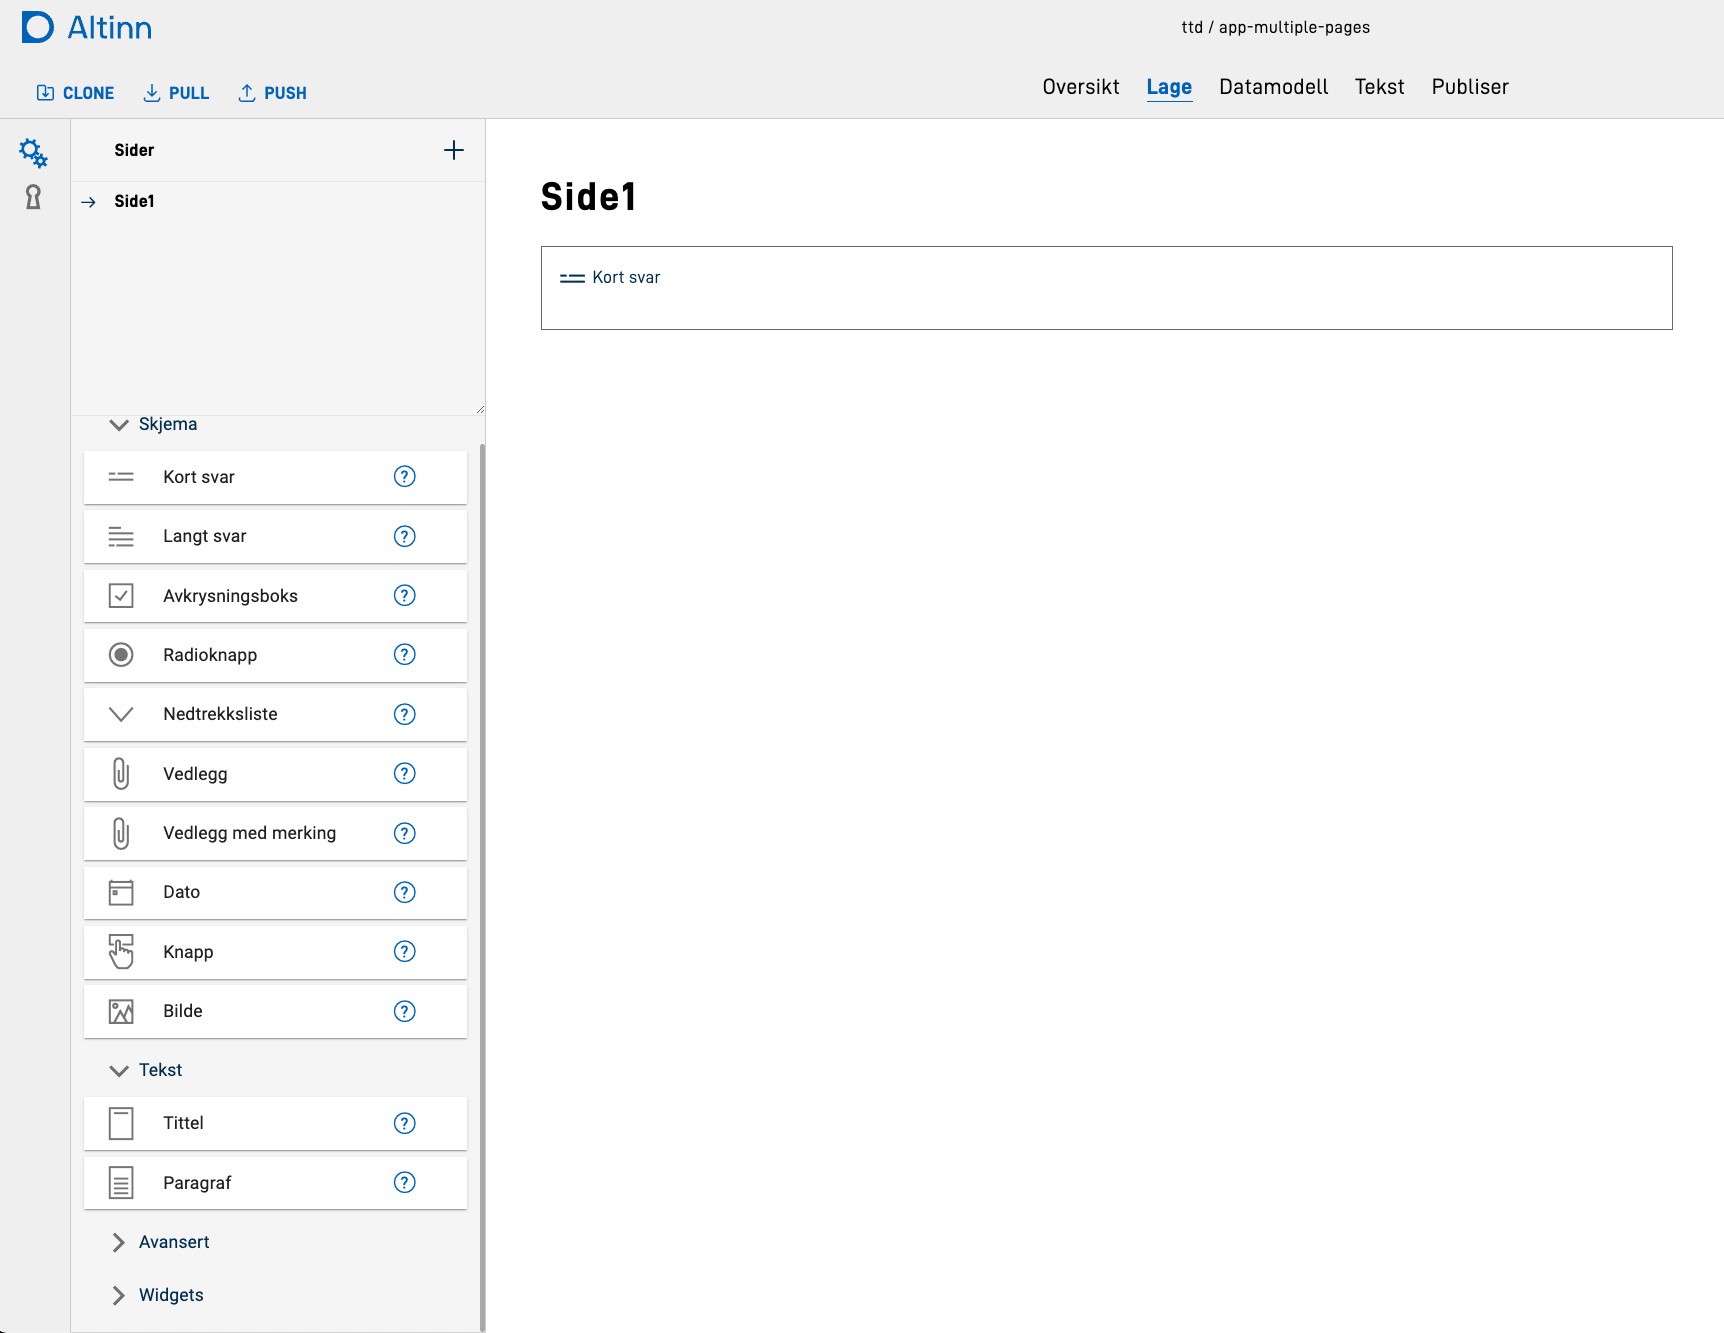1724x1333 pixels.
Task: Open help icon beside Paragraf
Action: pyautogui.click(x=404, y=1183)
